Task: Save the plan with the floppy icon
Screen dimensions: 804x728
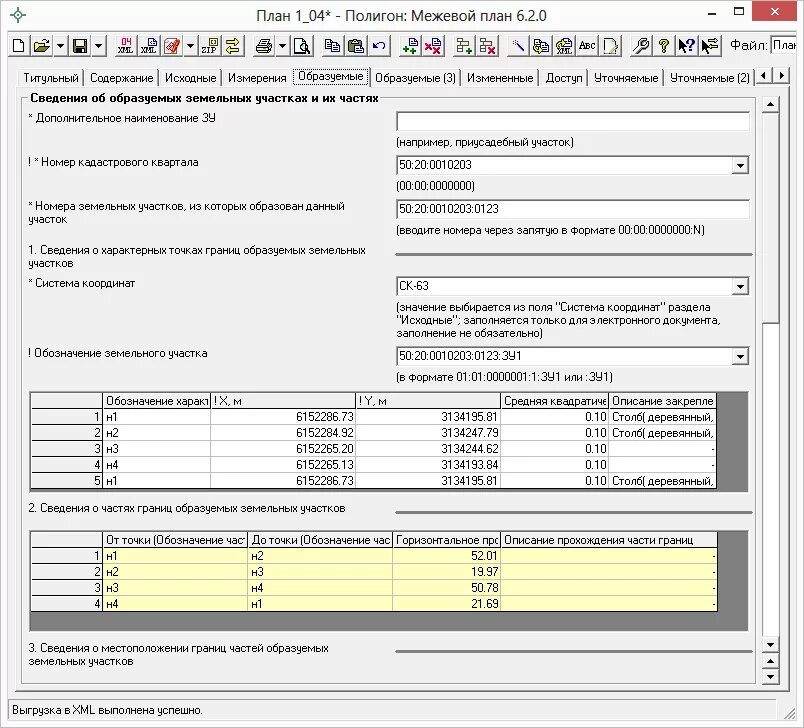Action: pos(79,46)
